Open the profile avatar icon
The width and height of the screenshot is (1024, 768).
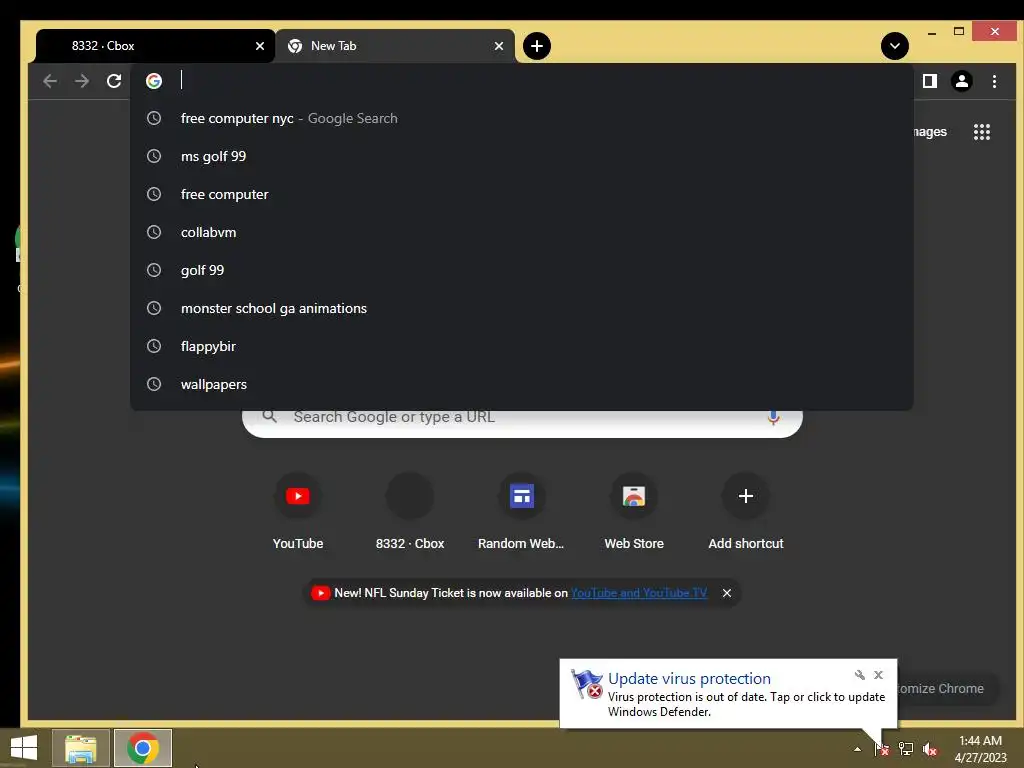(961, 81)
